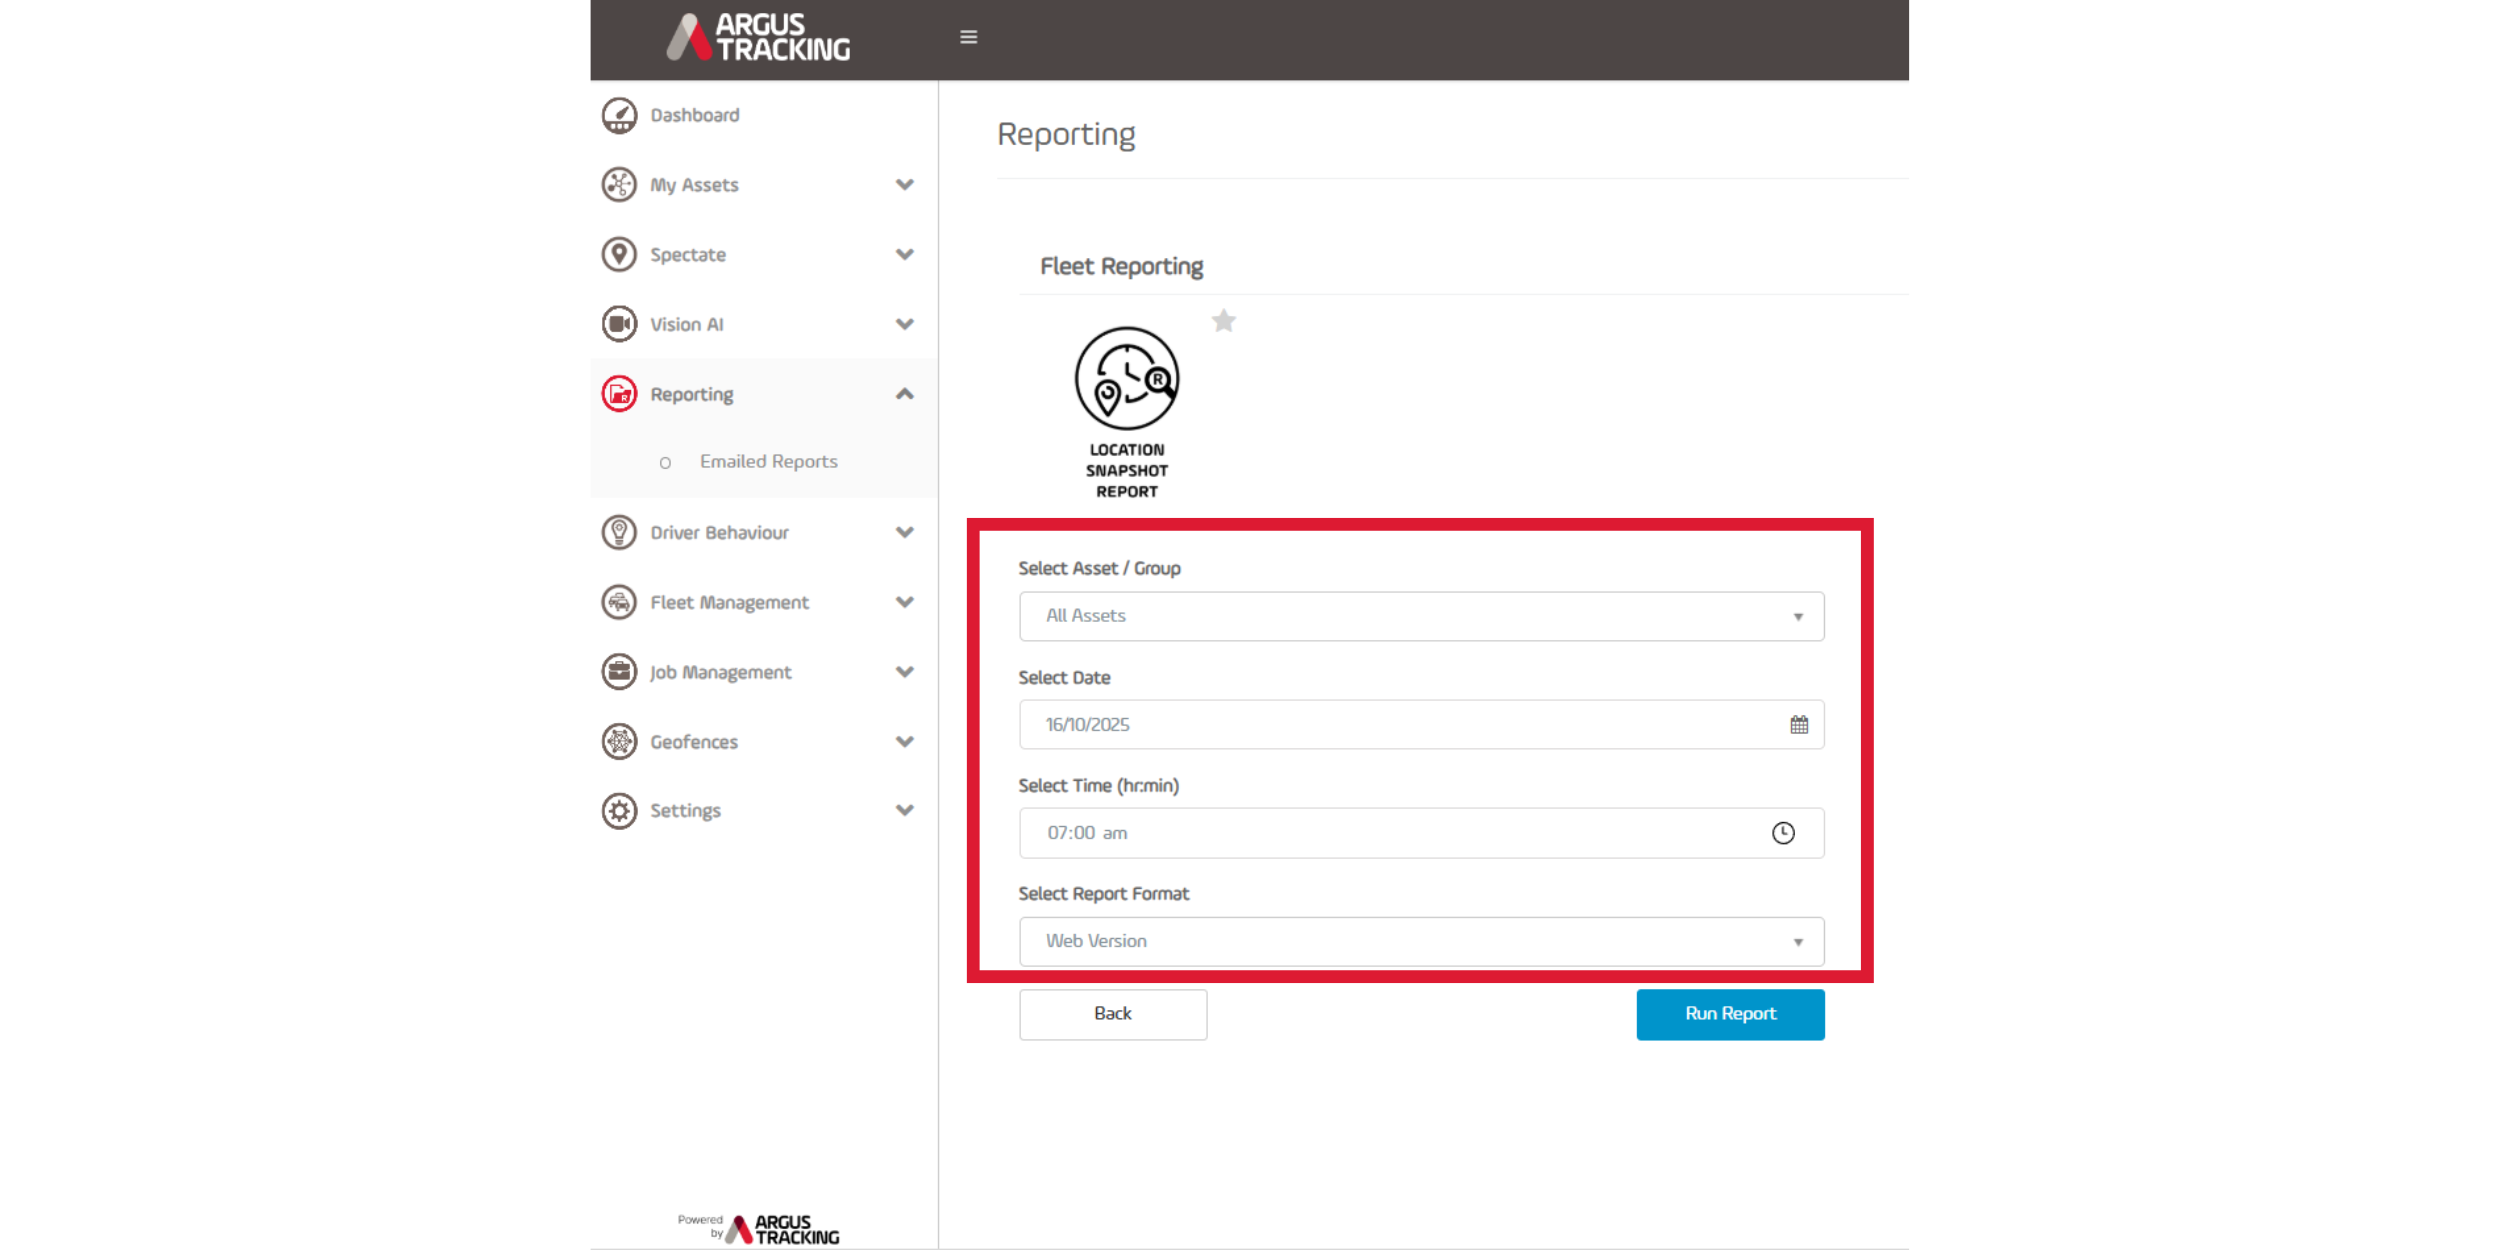This screenshot has width=2500, height=1250.
Task: Click the red Reporting folder icon
Action: click(619, 394)
